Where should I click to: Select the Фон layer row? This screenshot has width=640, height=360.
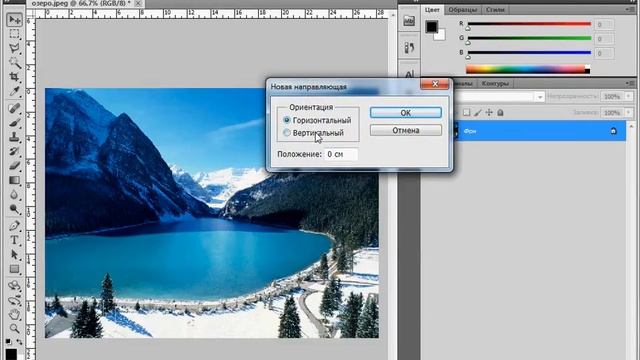(539, 131)
